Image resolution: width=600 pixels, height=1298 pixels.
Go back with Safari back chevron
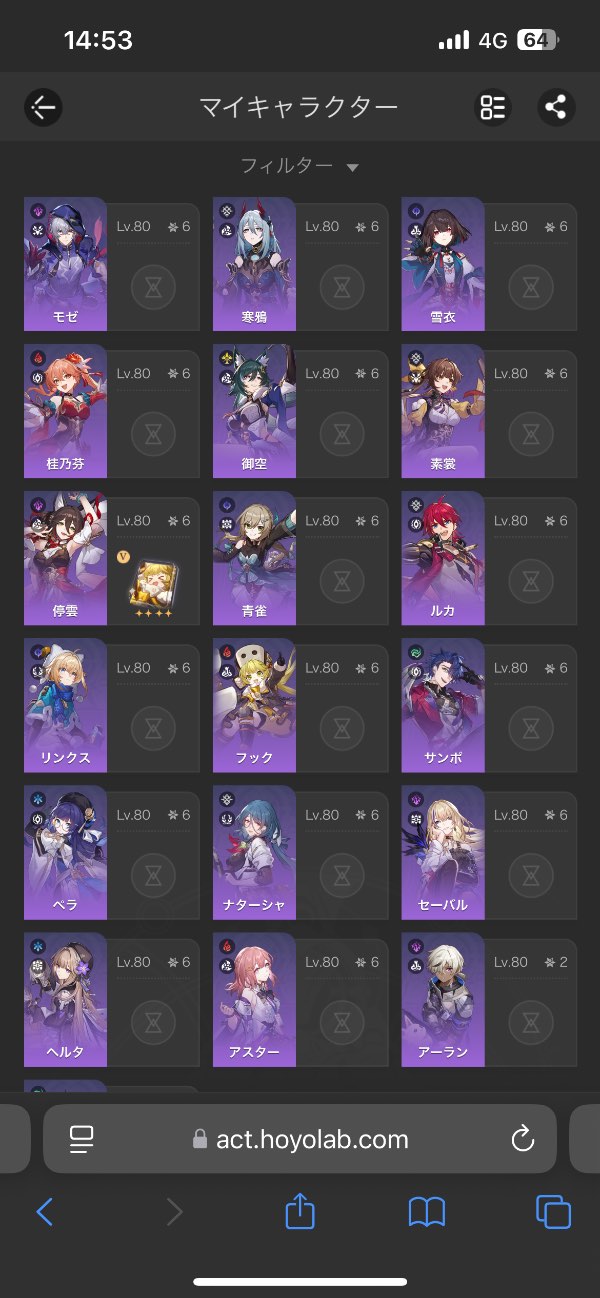(44, 1213)
